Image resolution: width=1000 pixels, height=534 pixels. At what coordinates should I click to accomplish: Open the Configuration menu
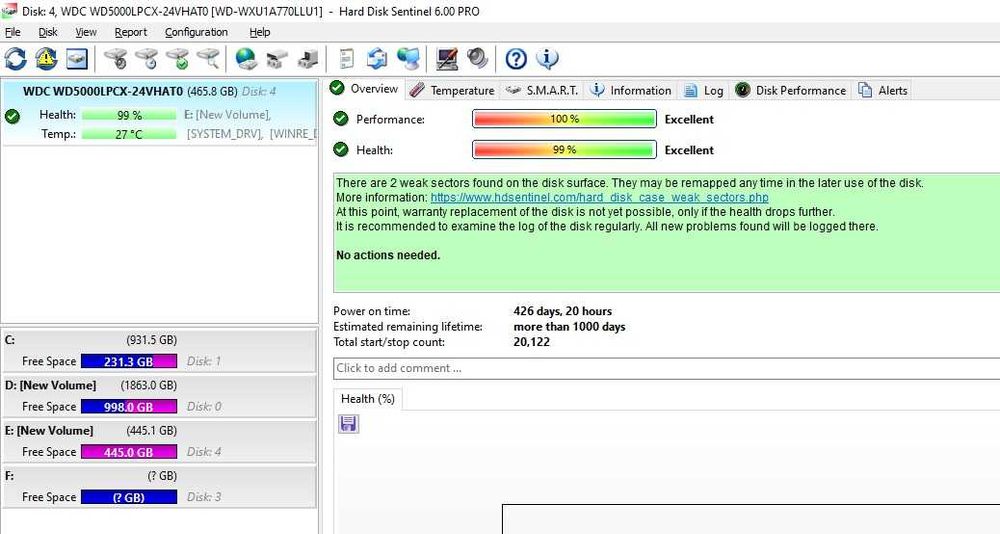pos(196,32)
